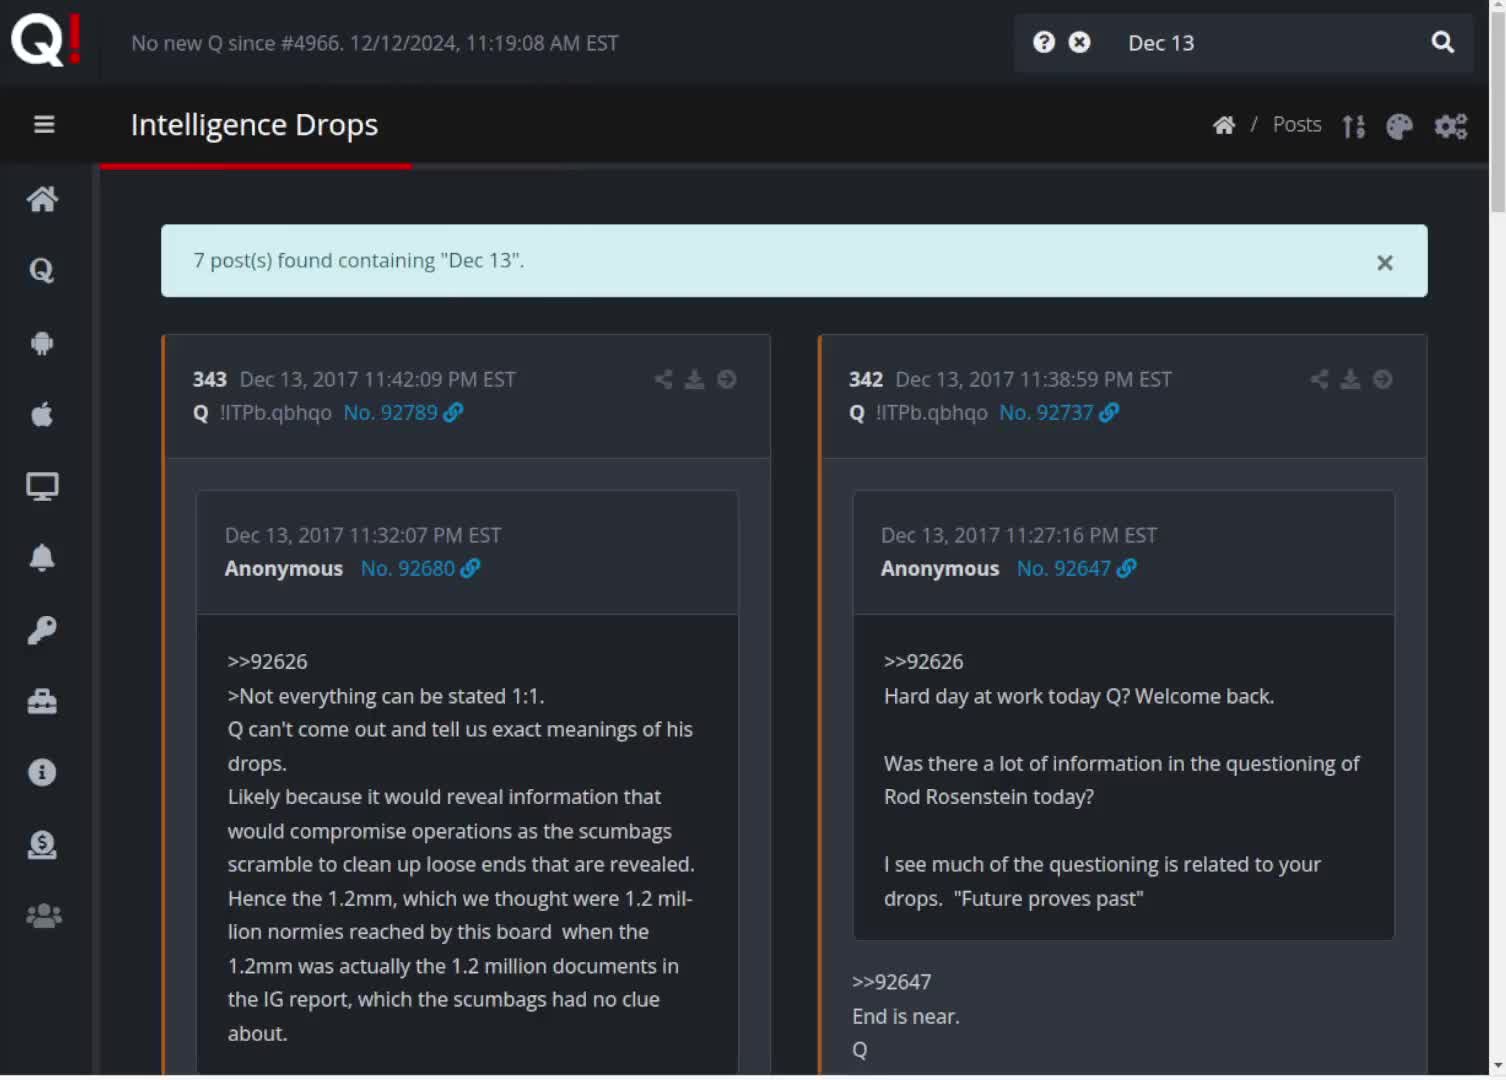
Task: Download post 342
Action: tap(1350, 379)
